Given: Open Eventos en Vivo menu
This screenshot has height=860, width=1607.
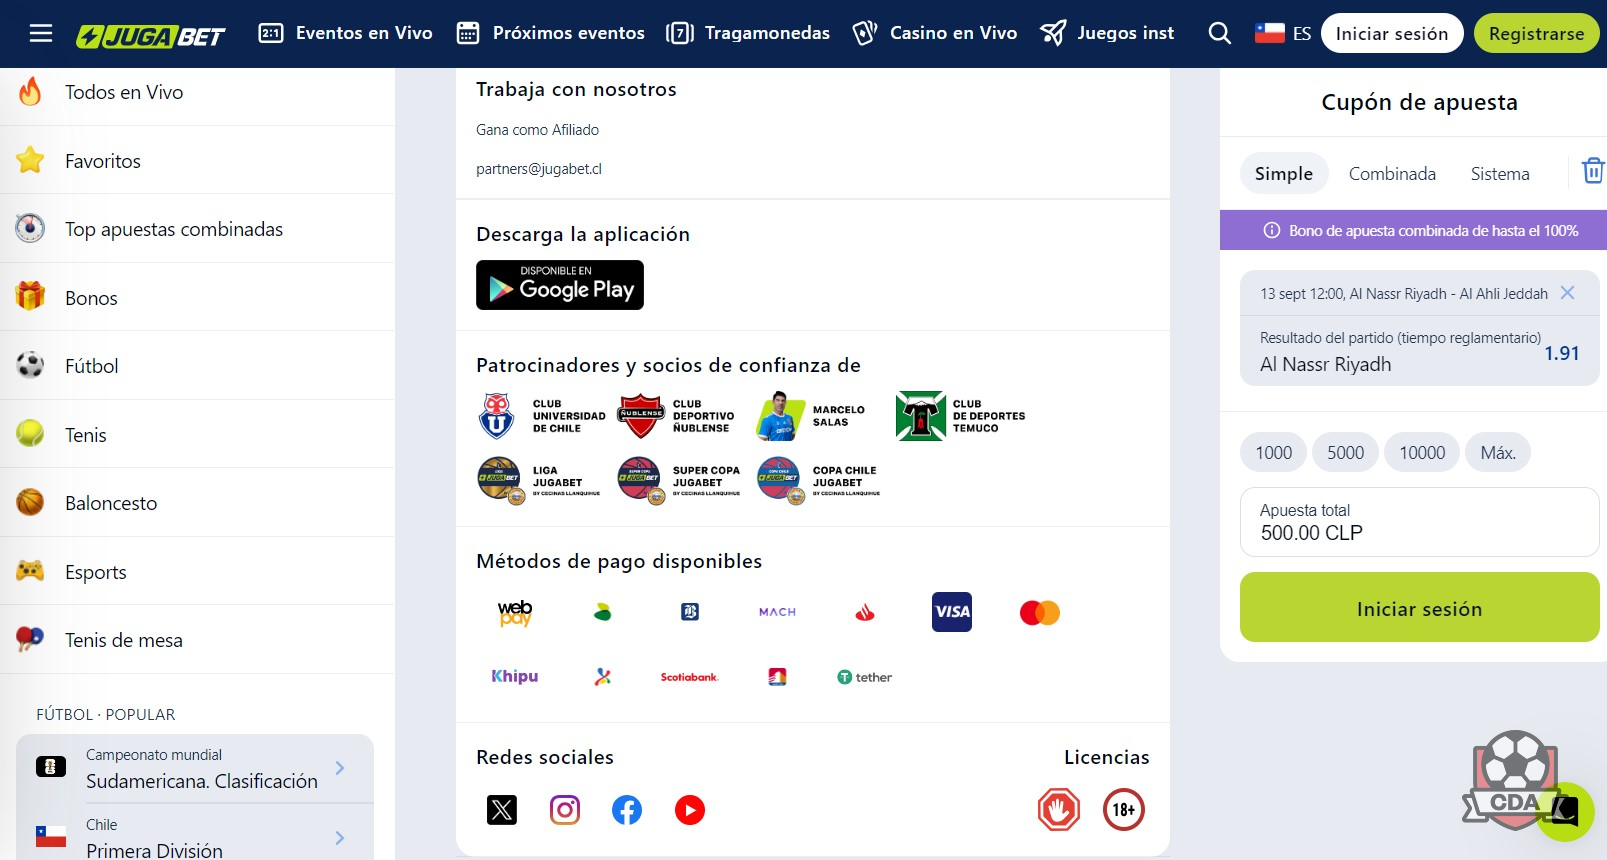Looking at the screenshot, I should click(x=346, y=33).
